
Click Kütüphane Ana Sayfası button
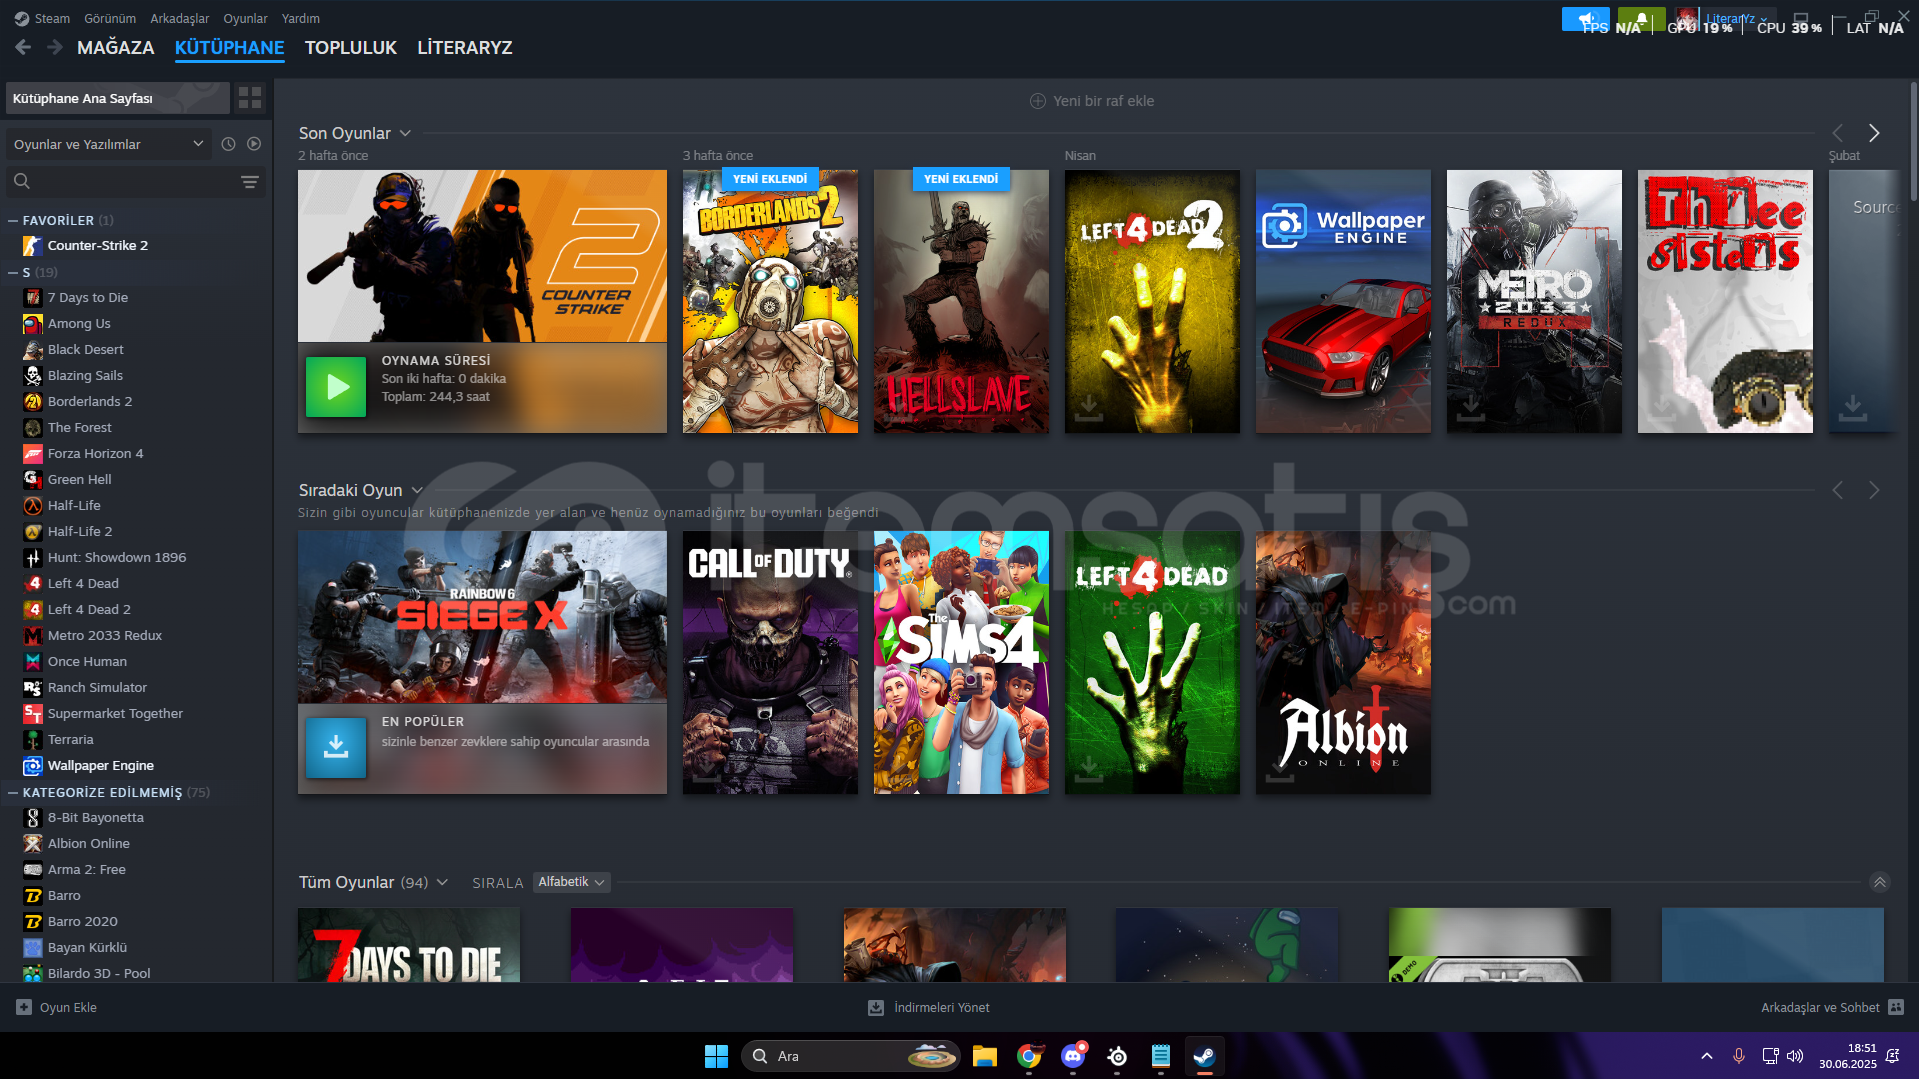click(118, 98)
